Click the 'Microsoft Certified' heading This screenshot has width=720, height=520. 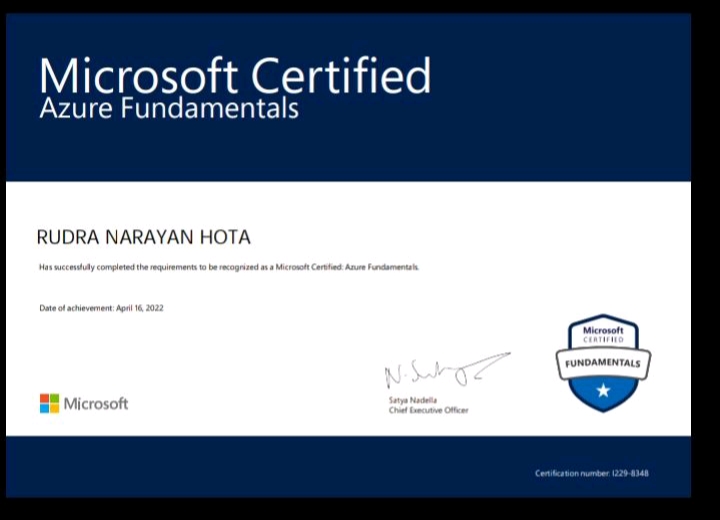(x=235, y=76)
